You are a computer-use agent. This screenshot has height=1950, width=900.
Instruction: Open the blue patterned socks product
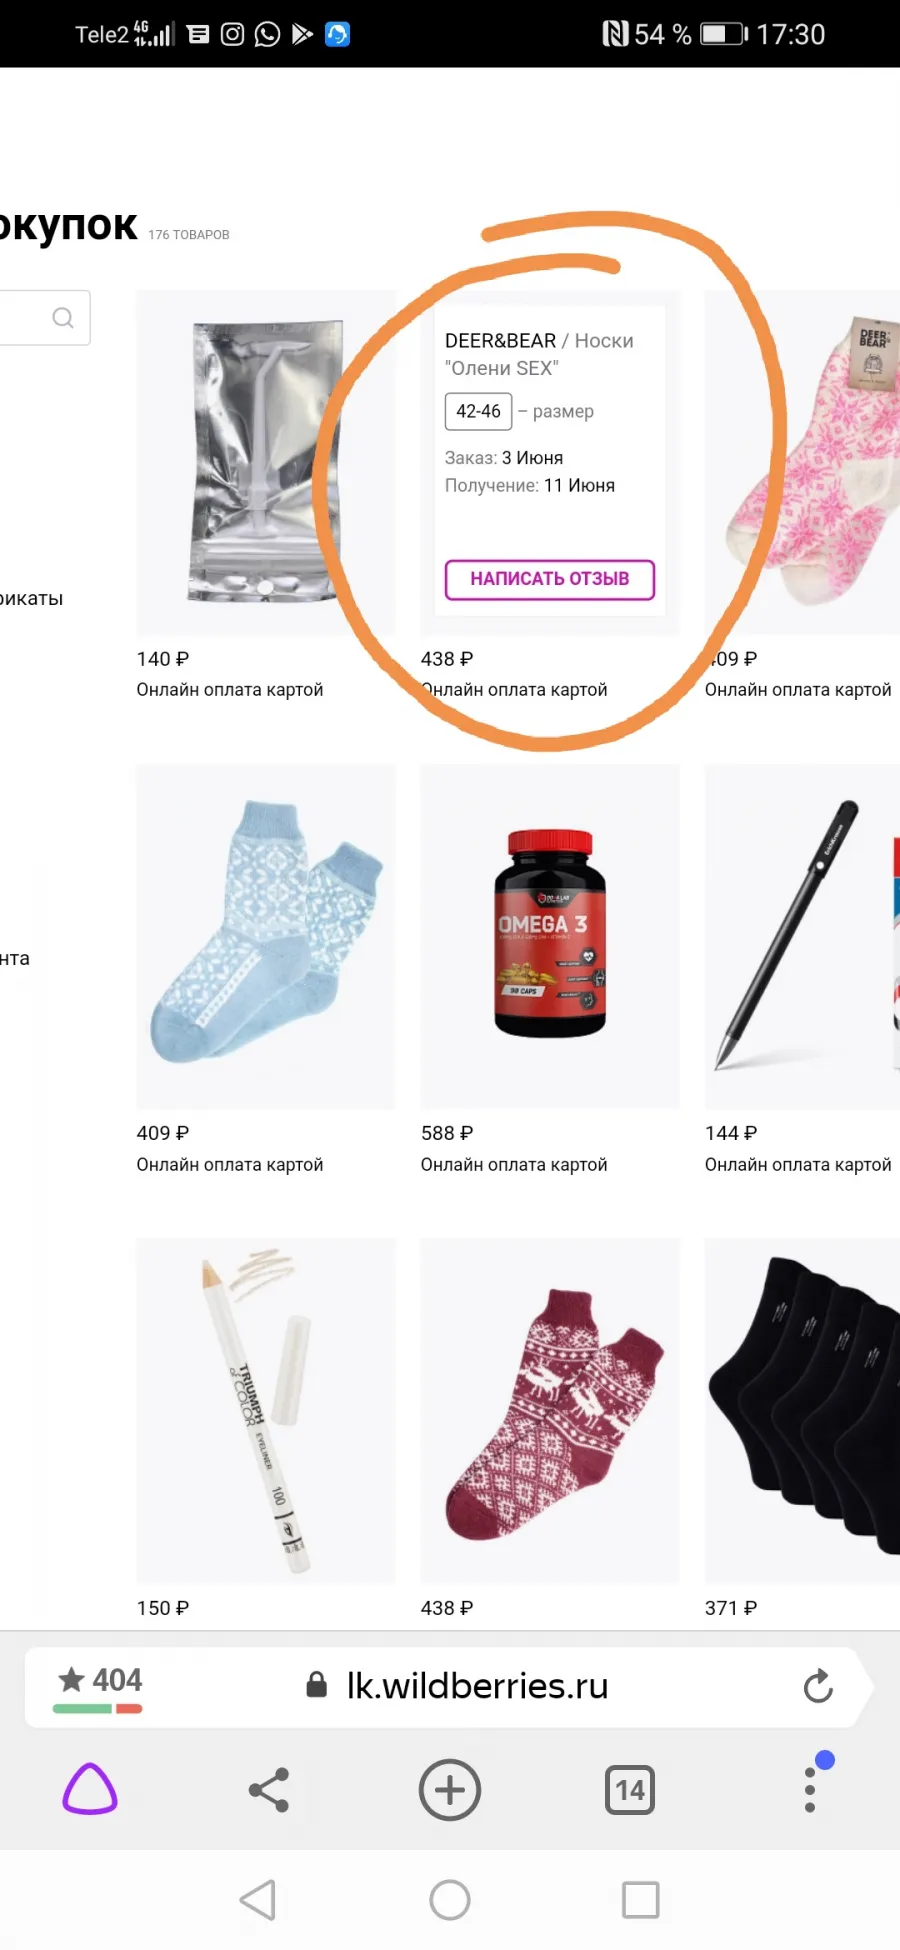tap(266, 936)
